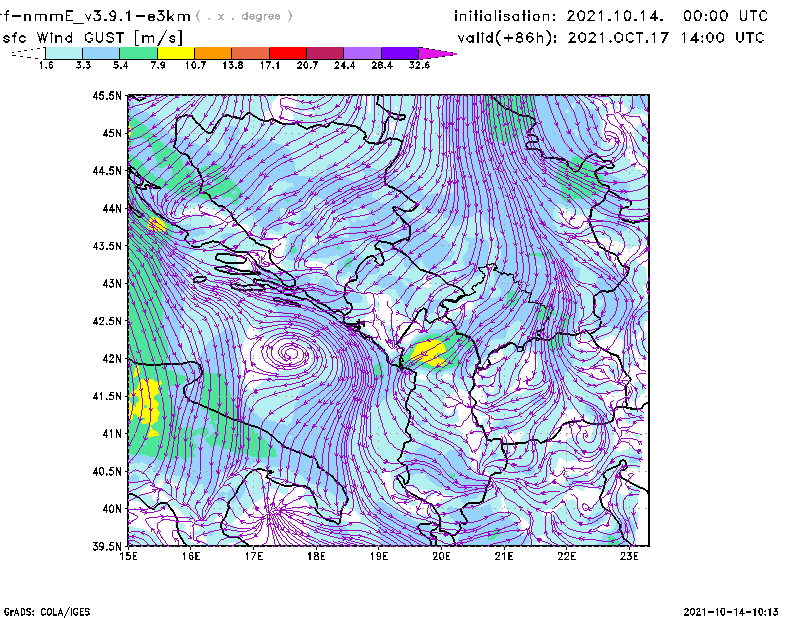Click the orange gust spot near 43.8N 15.5E

tap(157, 224)
